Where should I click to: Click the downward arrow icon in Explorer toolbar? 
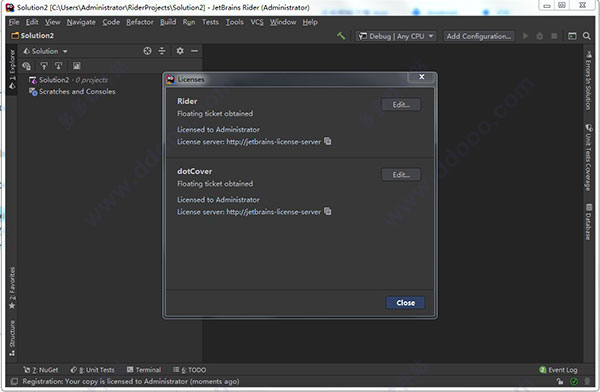click(x=59, y=66)
